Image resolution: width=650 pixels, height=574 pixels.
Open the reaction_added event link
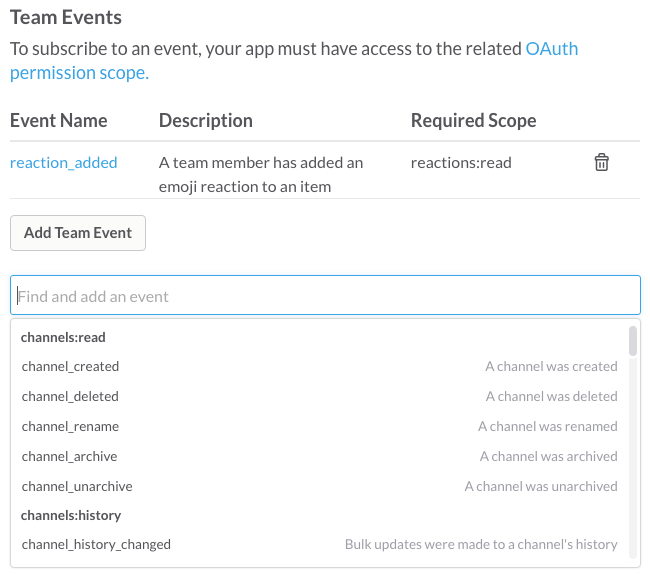click(63, 162)
